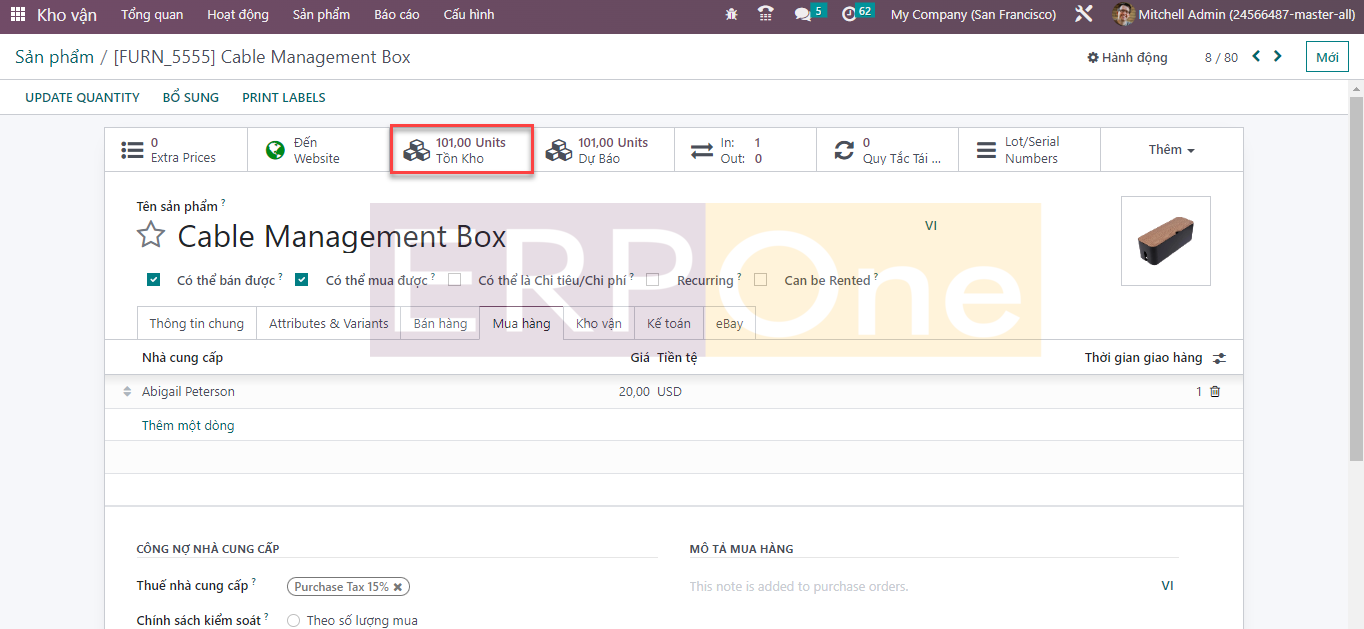Expand the 'Thêm' dropdown button
1364x629 pixels.
1171,150
